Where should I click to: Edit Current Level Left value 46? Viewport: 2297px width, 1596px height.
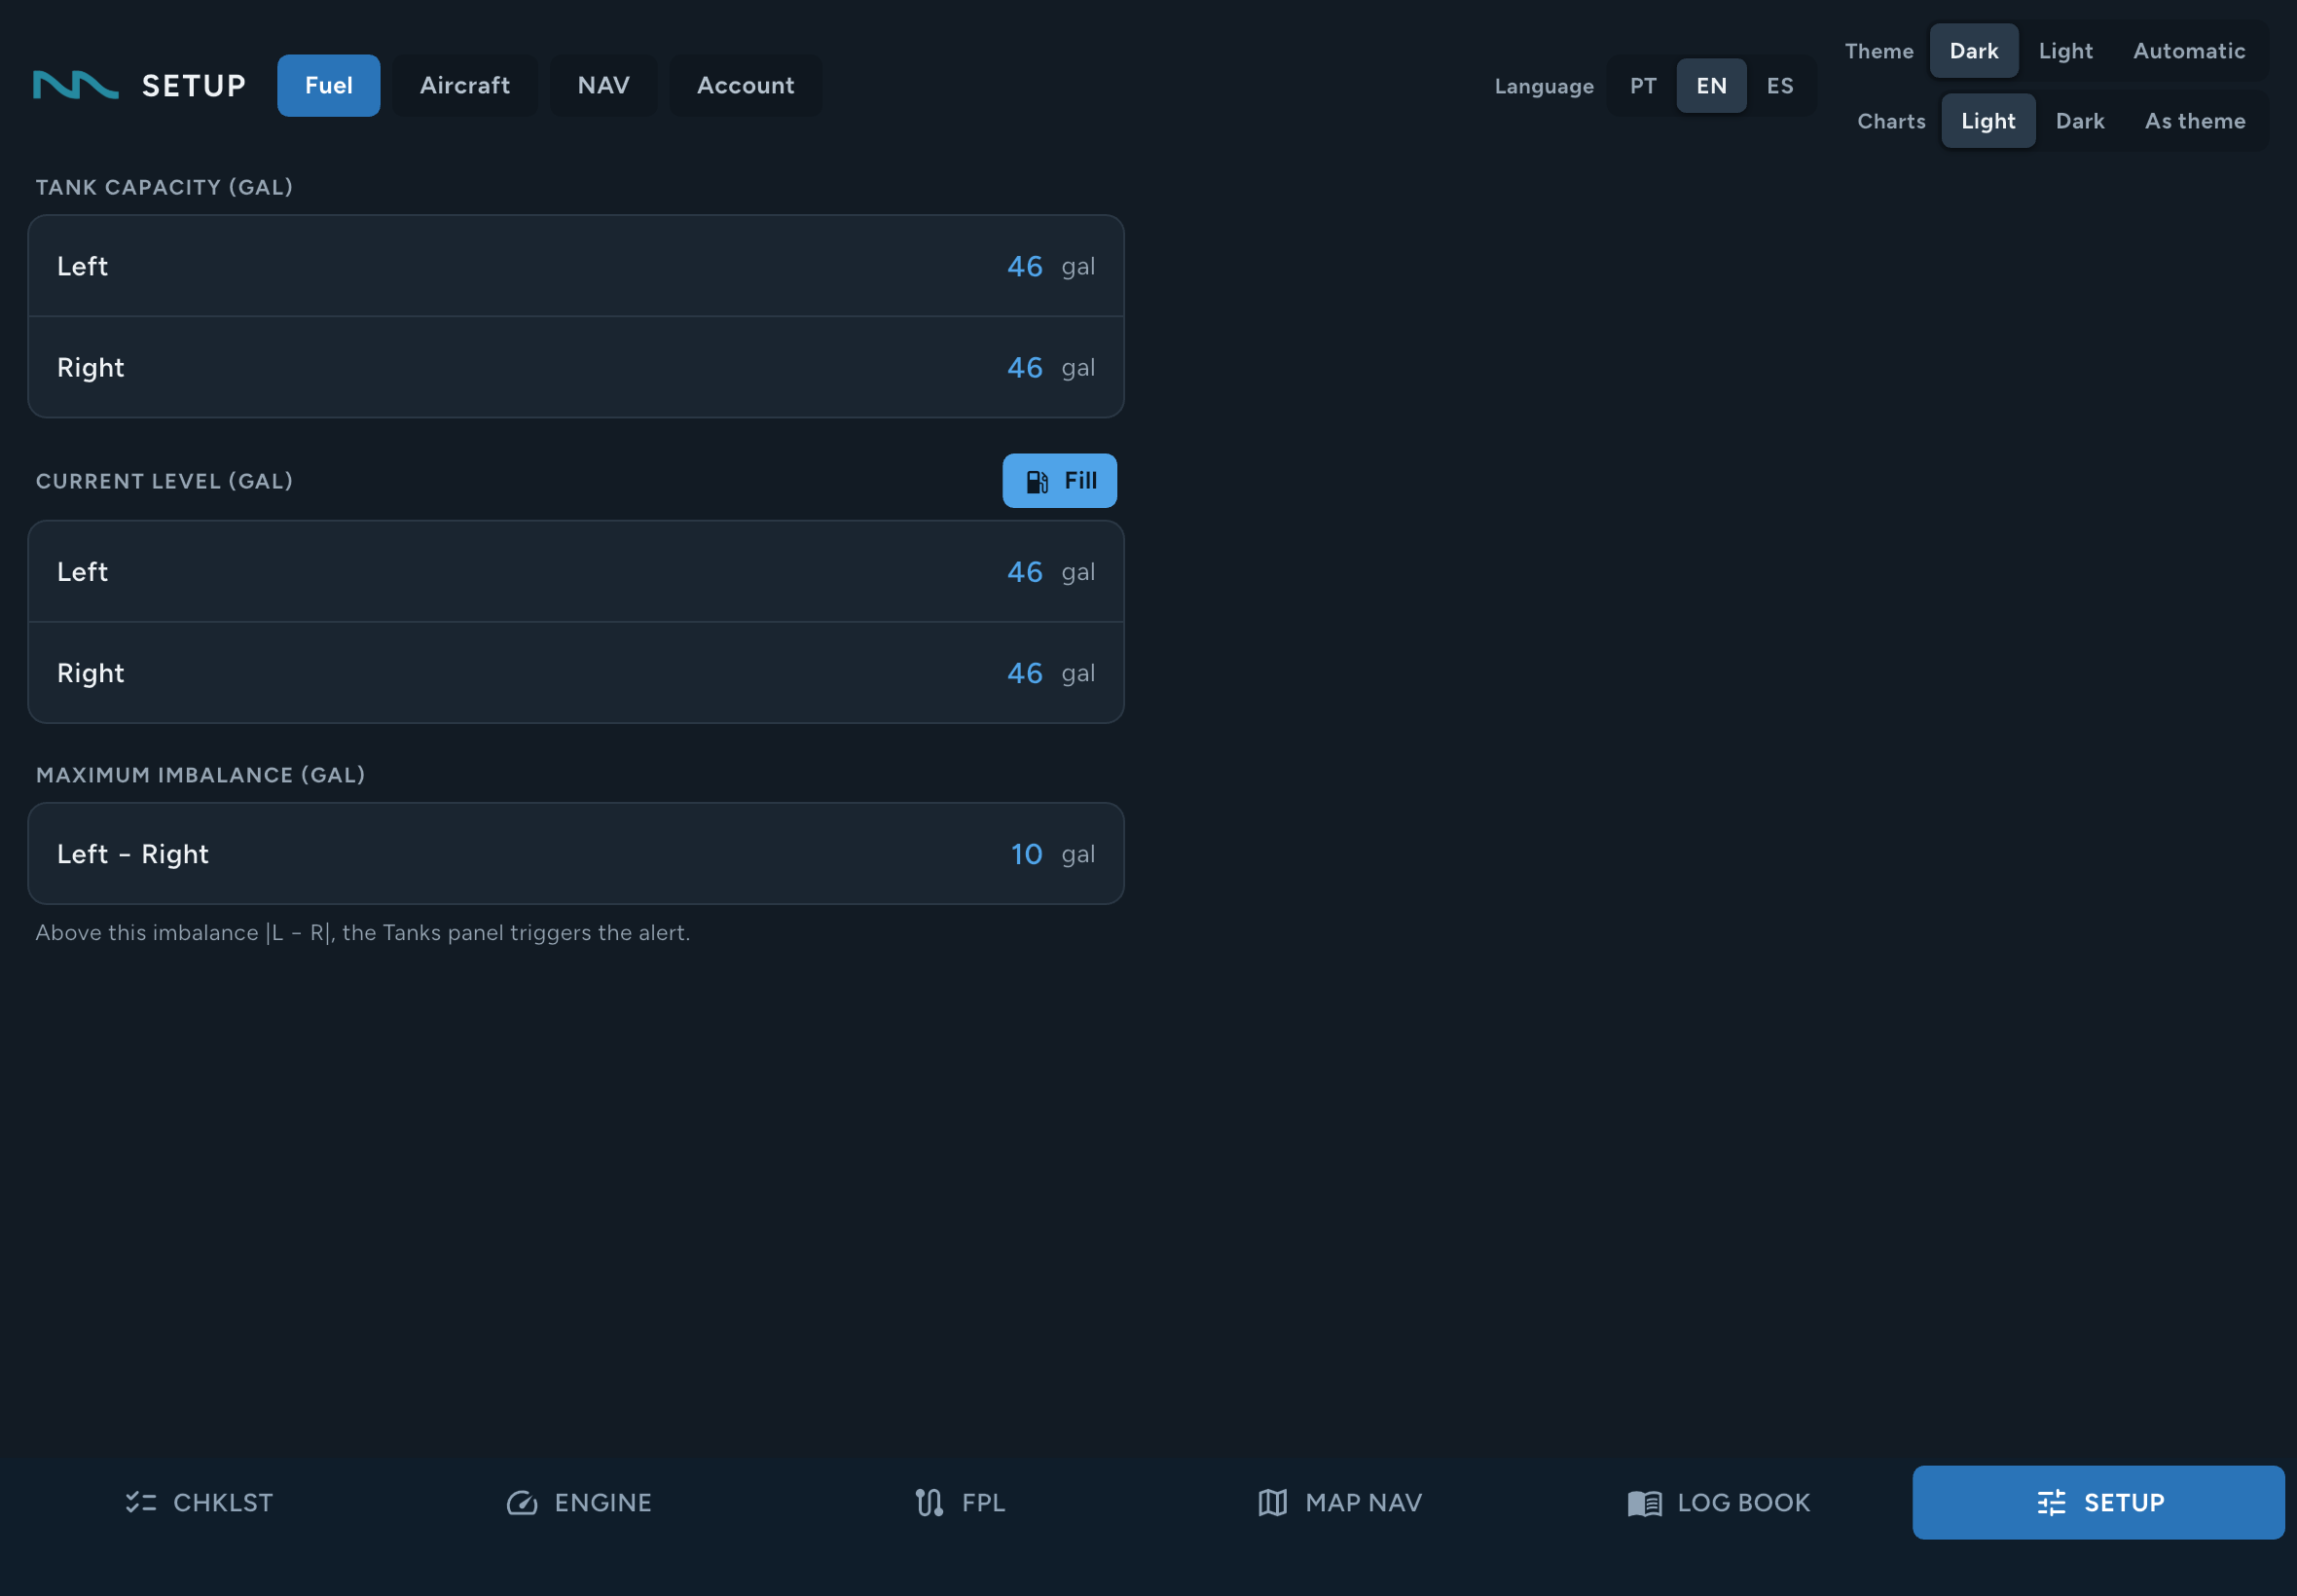point(1024,571)
